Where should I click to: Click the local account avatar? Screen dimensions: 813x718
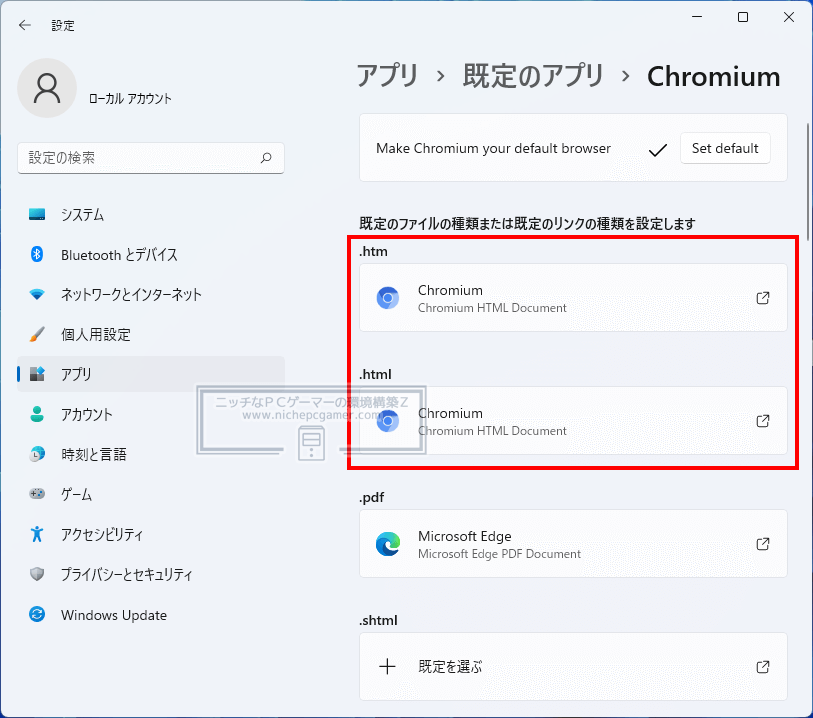click(x=47, y=88)
